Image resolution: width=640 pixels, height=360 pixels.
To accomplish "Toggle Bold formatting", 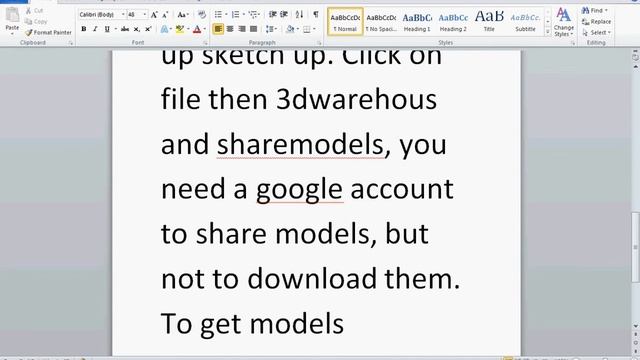I will pyautogui.click(x=84, y=29).
